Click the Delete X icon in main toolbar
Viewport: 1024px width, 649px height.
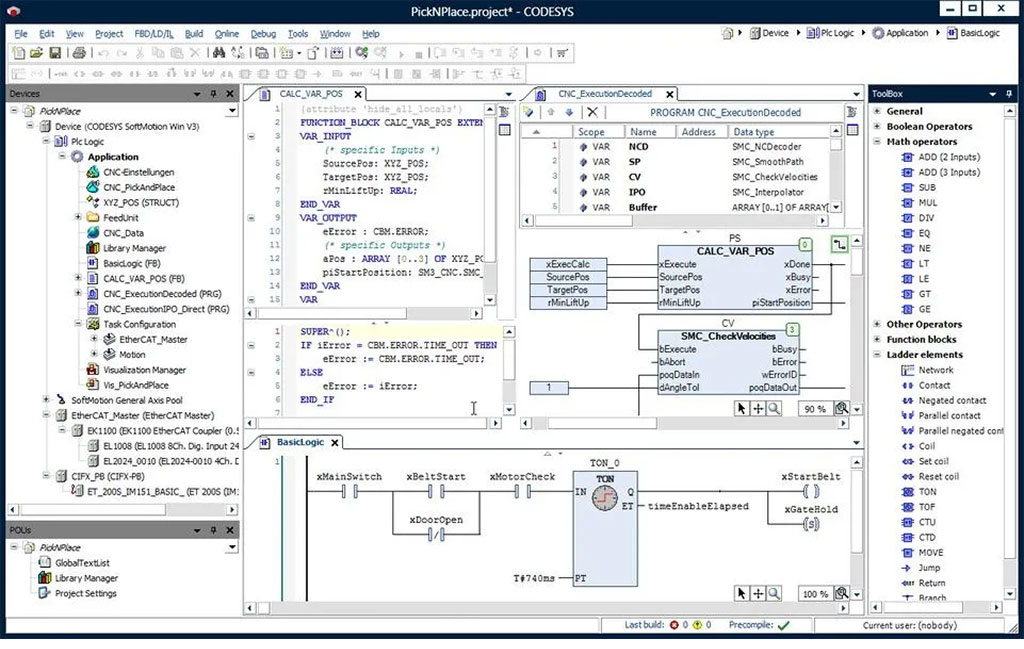point(195,53)
